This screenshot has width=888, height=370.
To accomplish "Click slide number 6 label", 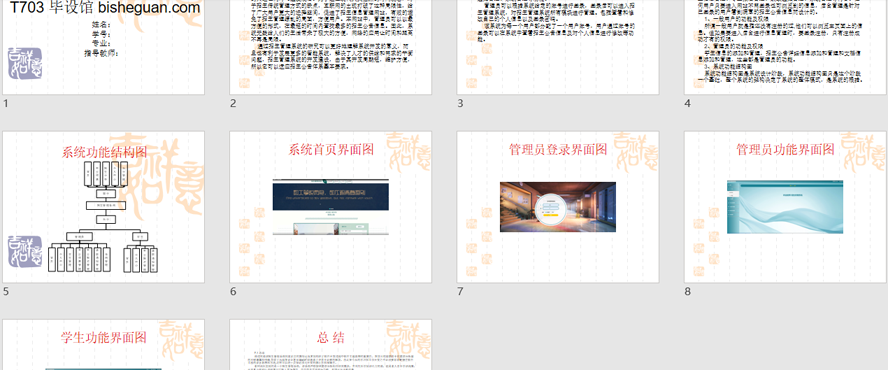I will pos(233,291).
